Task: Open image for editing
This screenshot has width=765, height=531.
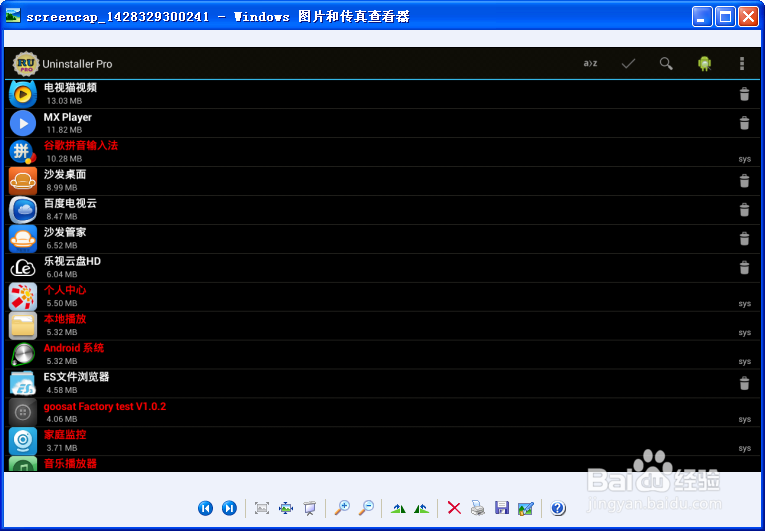Action: coord(525,508)
